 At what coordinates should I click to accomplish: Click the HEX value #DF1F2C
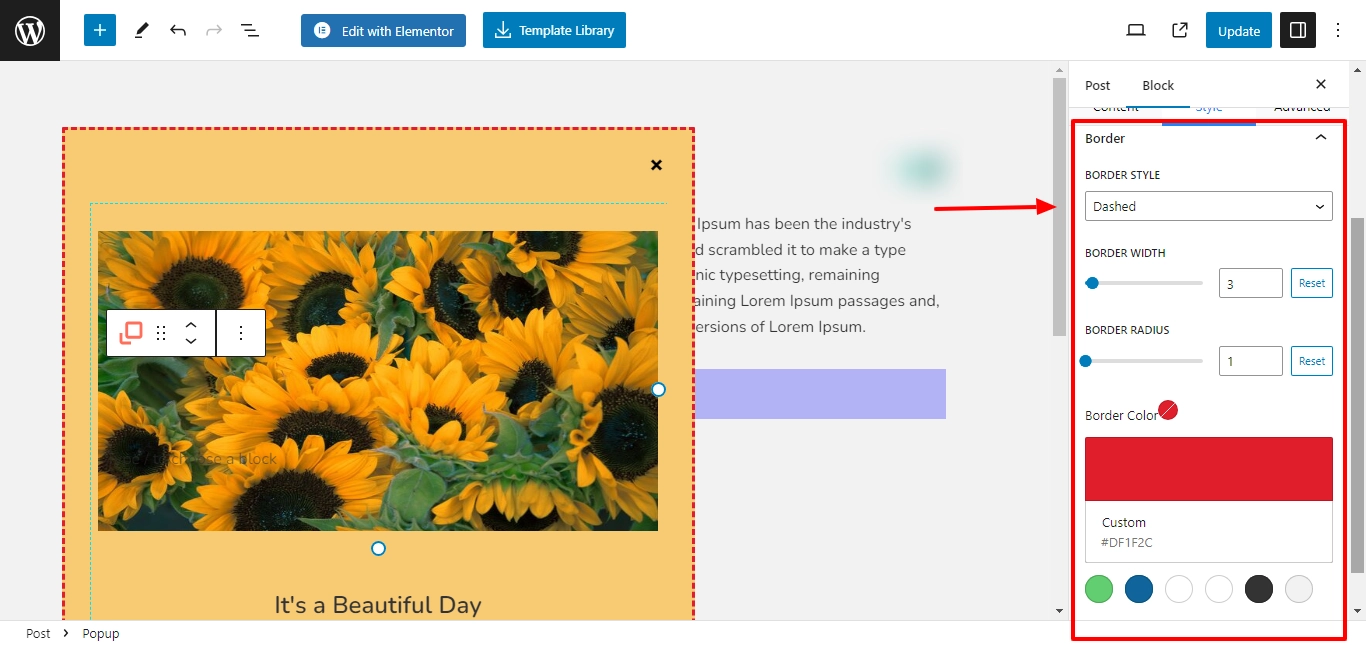(x=1127, y=543)
